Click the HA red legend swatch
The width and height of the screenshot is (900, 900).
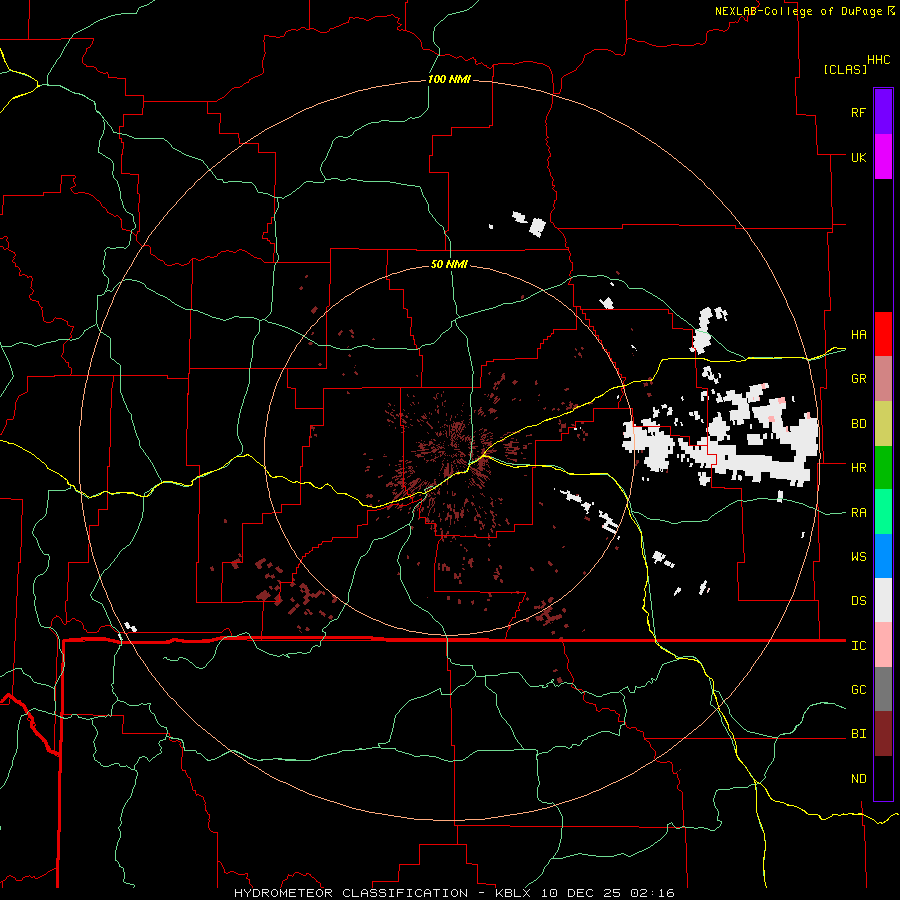pyautogui.click(x=883, y=334)
